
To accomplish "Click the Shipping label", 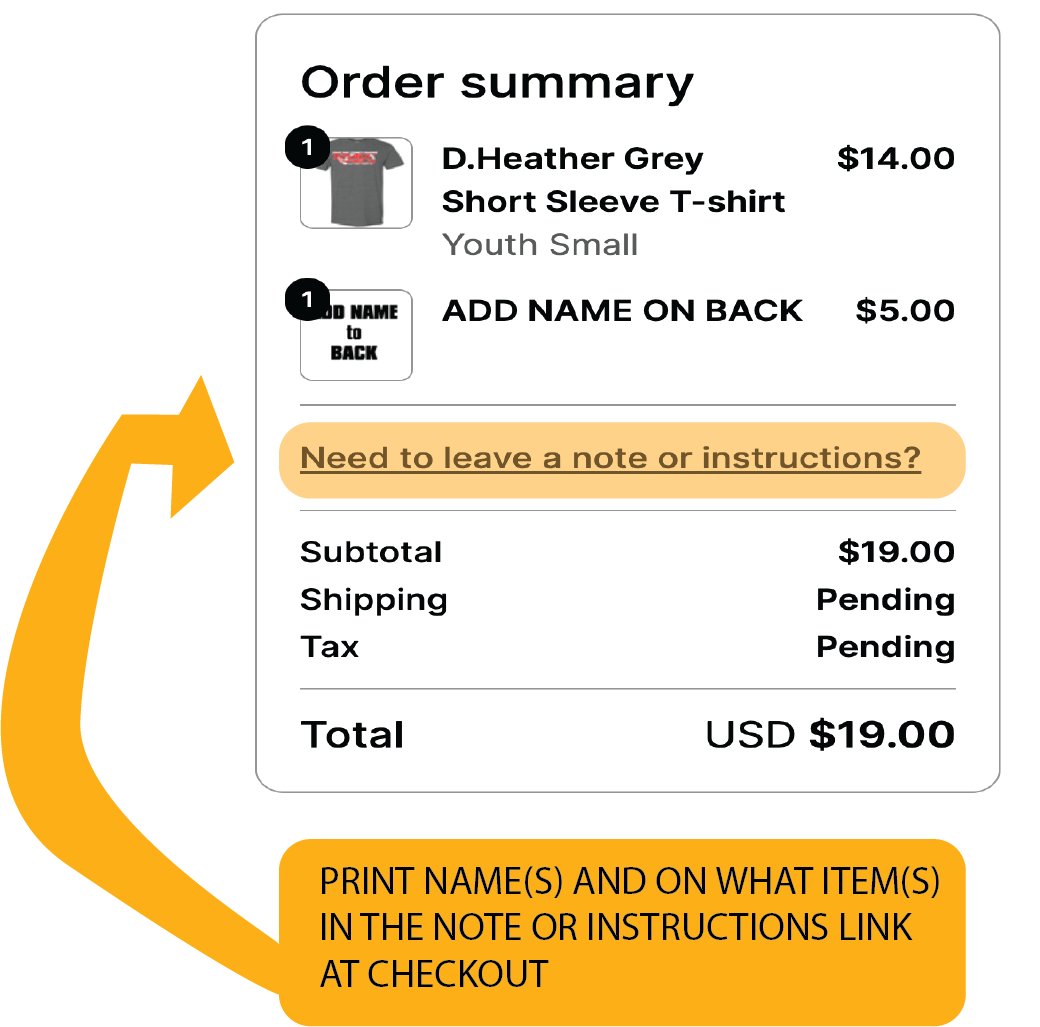I will pos(374,600).
